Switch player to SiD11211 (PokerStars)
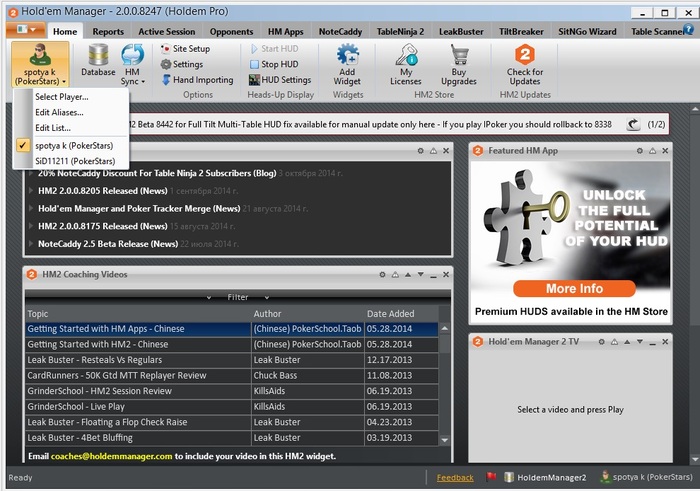The image size is (700, 491). [75, 160]
